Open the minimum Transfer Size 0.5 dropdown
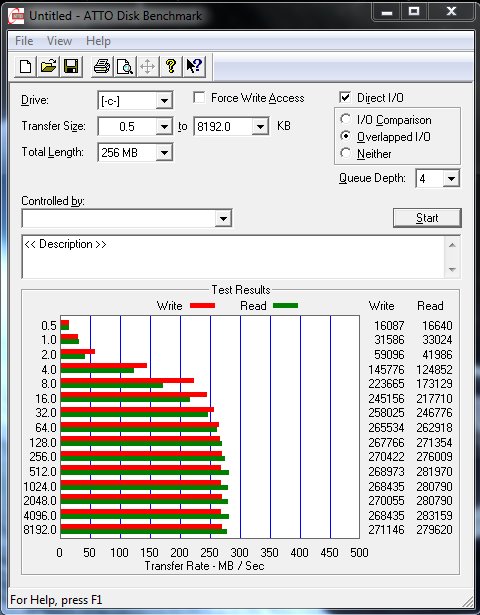 [x=164, y=127]
